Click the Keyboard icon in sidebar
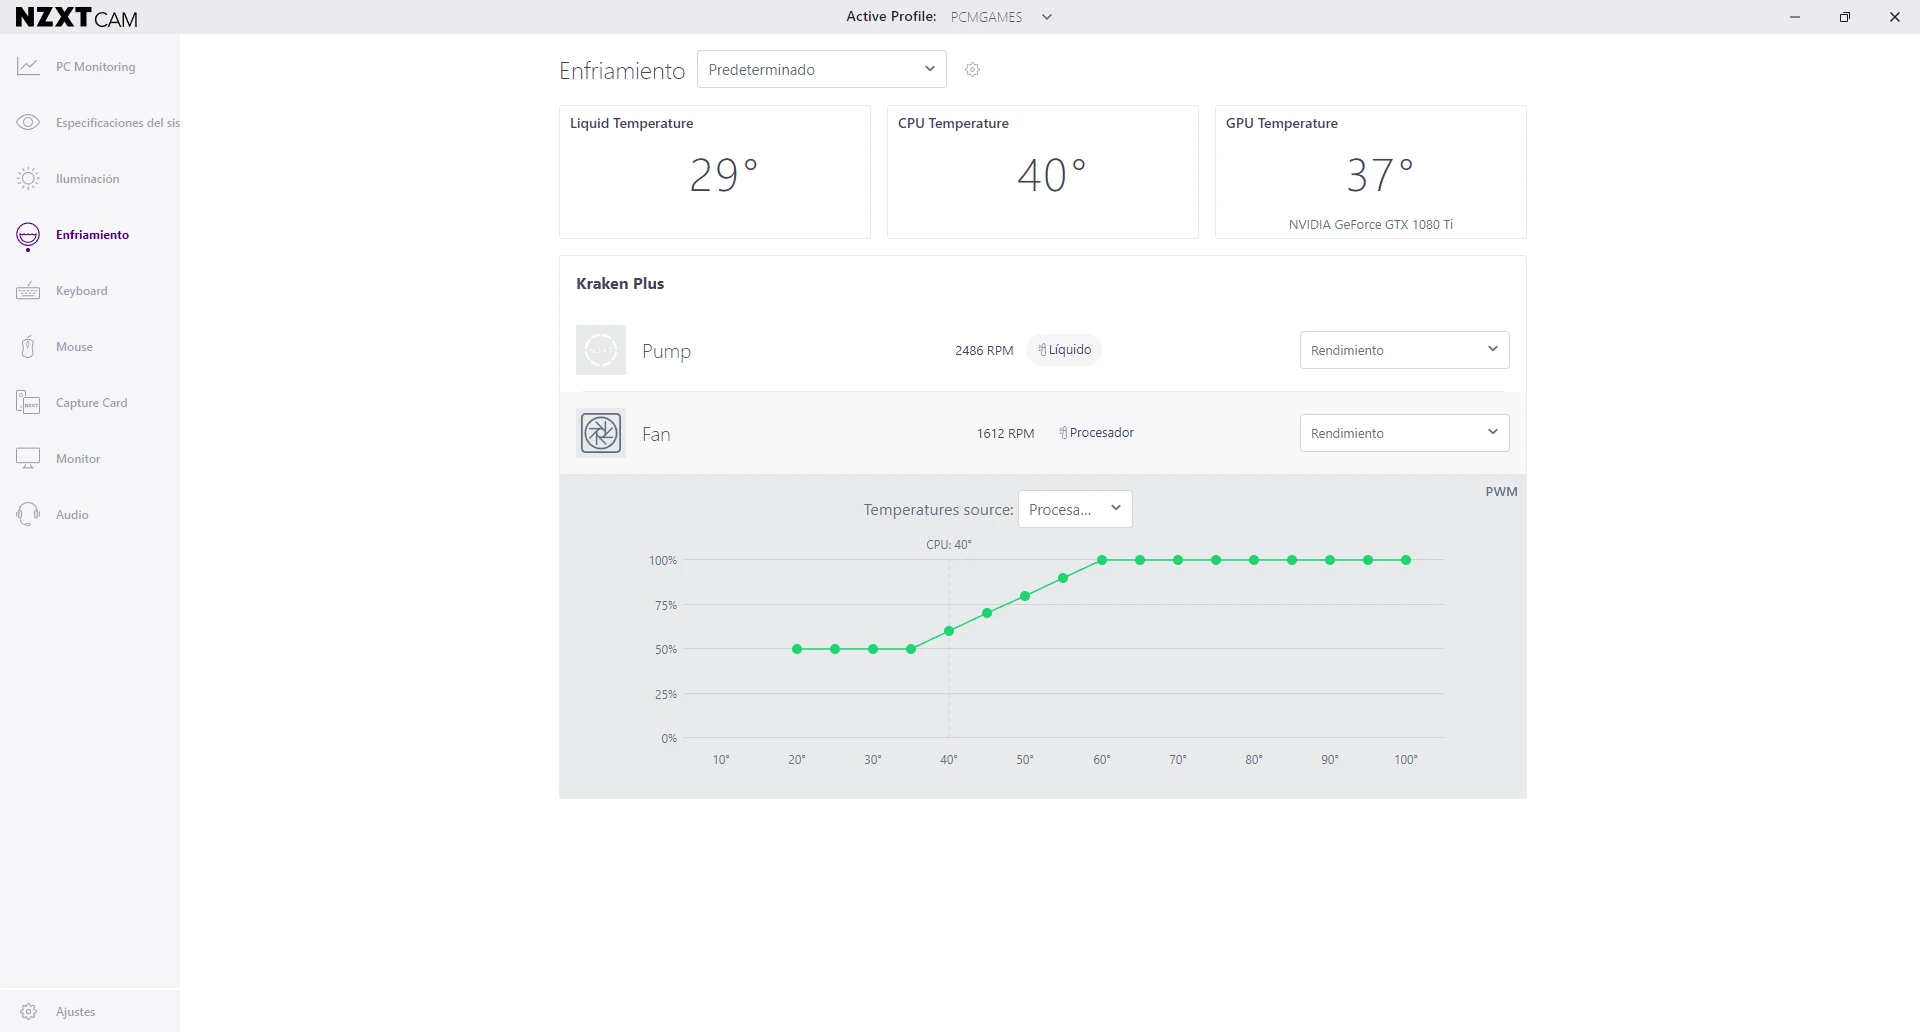The height and width of the screenshot is (1032, 1920). [28, 291]
